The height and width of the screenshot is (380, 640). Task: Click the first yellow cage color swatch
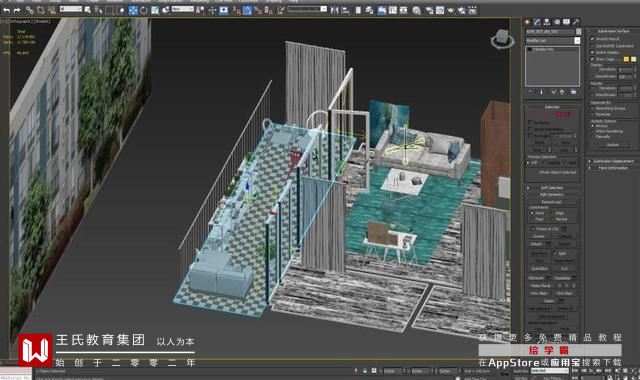pyautogui.click(x=627, y=59)
